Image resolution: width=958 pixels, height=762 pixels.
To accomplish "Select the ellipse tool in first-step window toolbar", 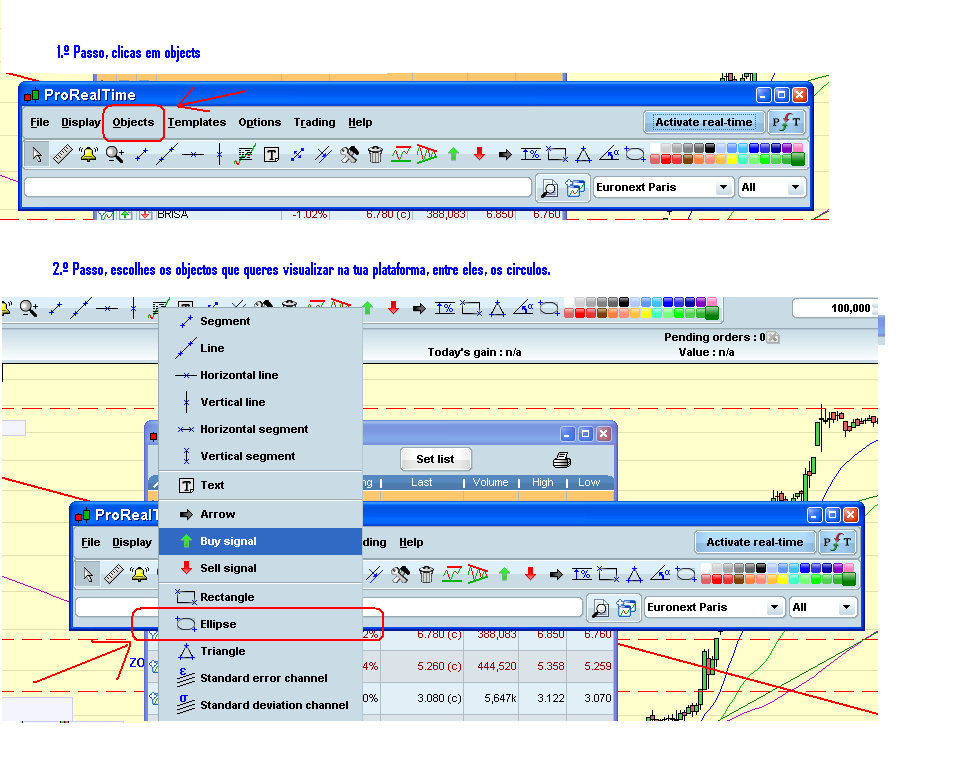I will [635, 154].
